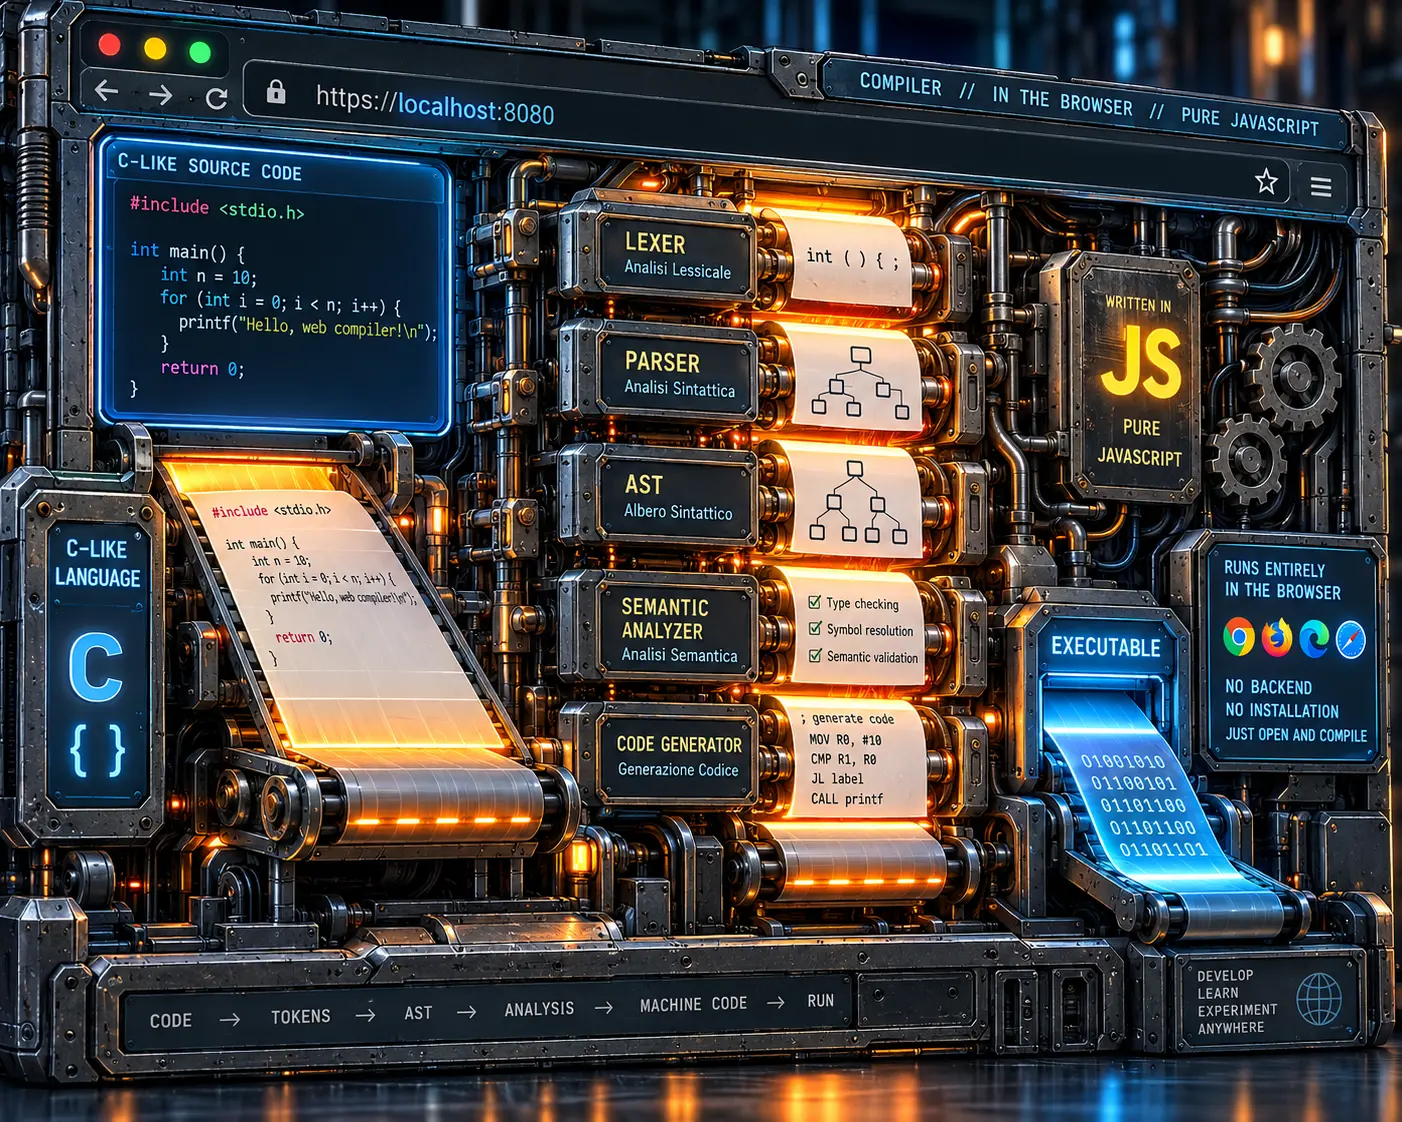The image size is (1402, 1122).
Task: Open the hamburger menu icon
Action: [1321, 187]
